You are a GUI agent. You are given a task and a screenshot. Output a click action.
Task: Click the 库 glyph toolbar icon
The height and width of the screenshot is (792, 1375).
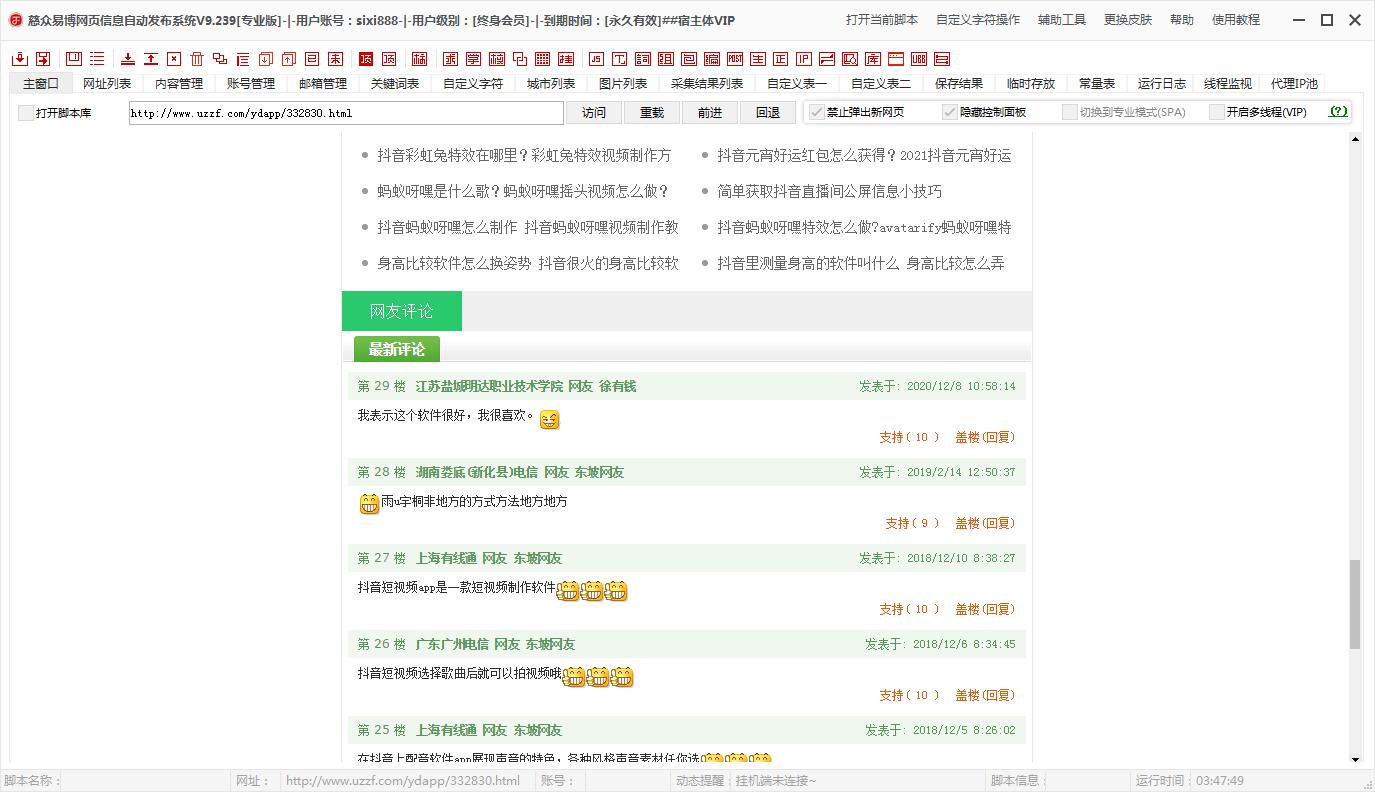[873, 59]
